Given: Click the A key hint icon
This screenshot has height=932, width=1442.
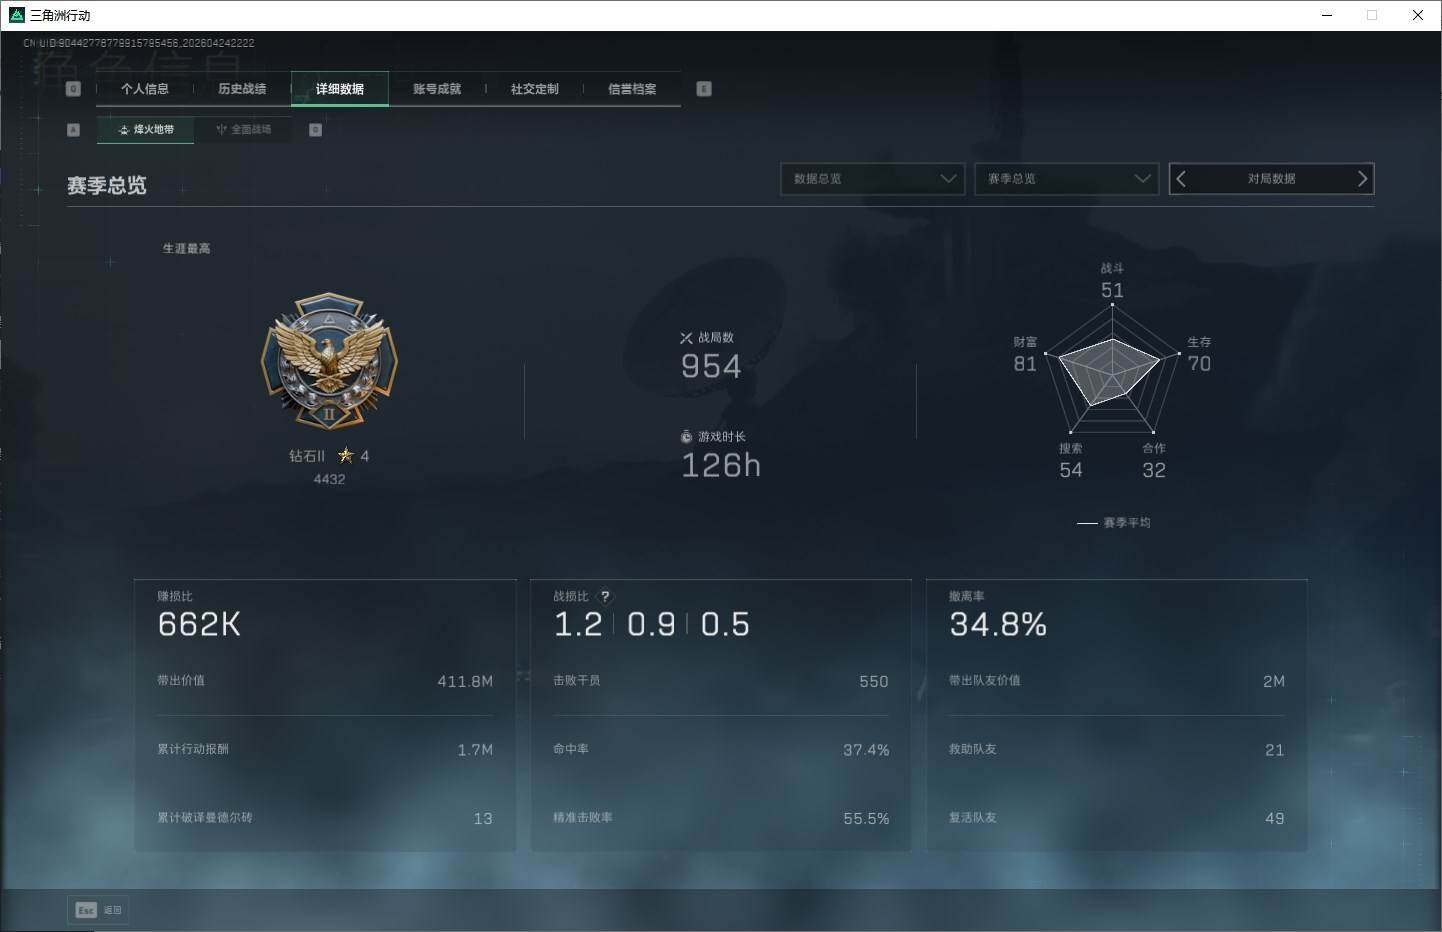Looking at the screenshot, I should click(x=73, y=130).
